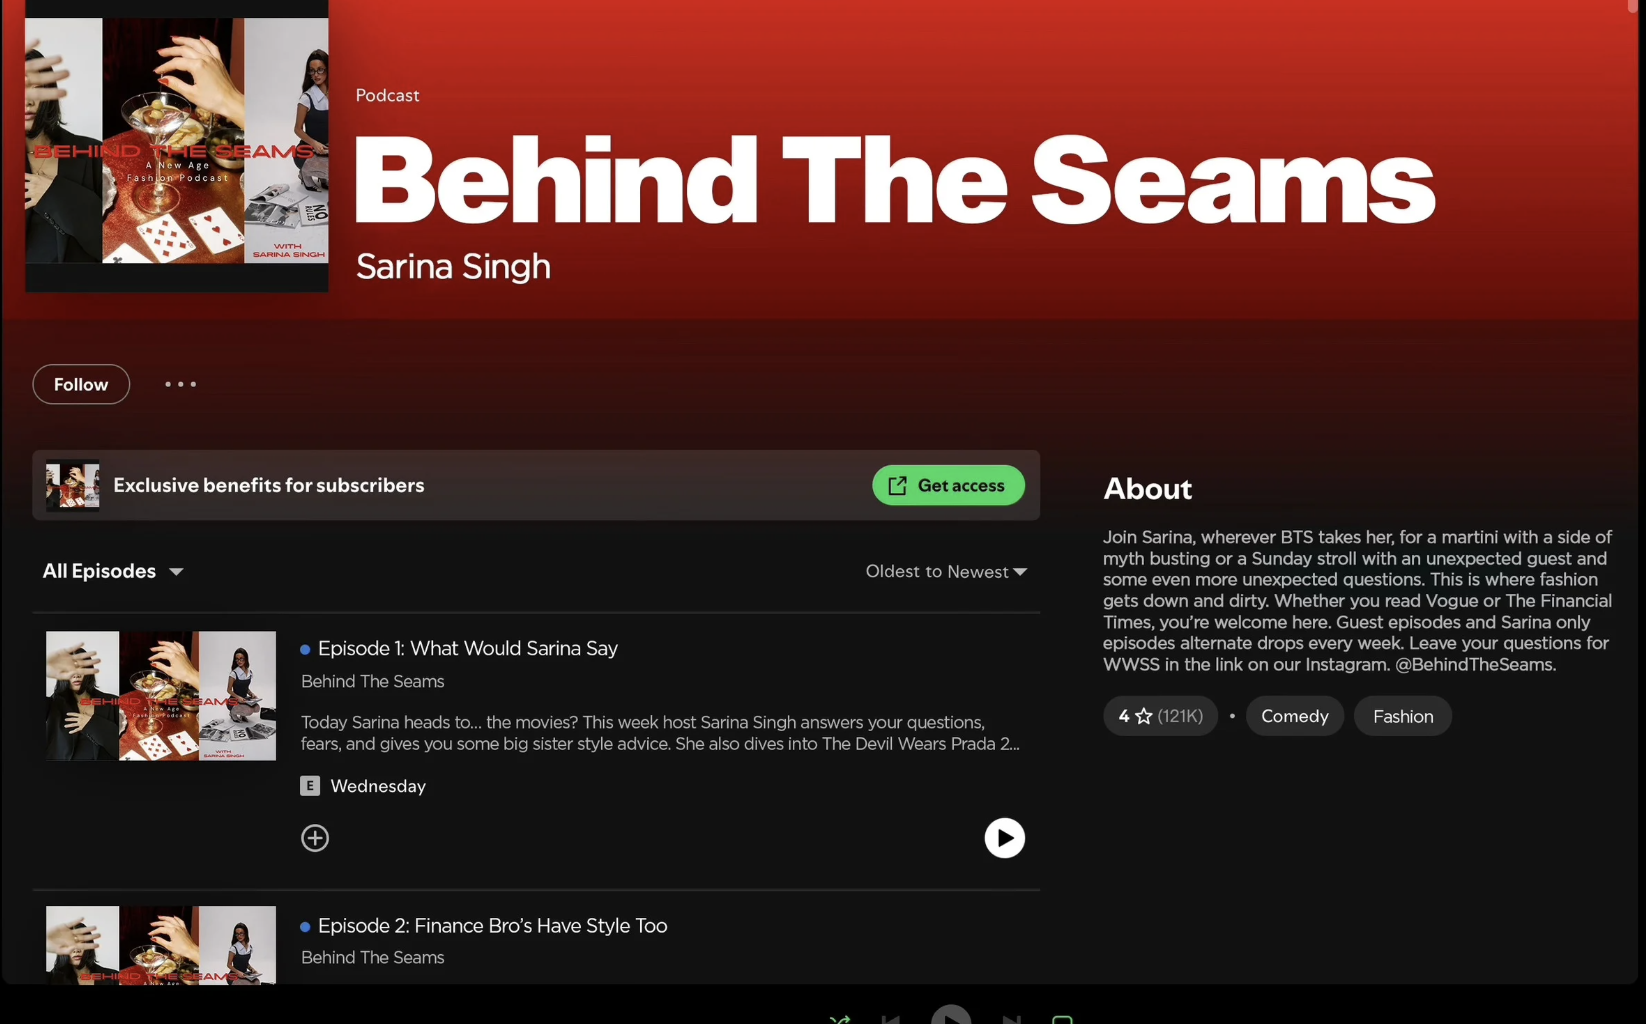
Task: Click the Behind The Seams podcast cover art
Action: click(177, 146)
